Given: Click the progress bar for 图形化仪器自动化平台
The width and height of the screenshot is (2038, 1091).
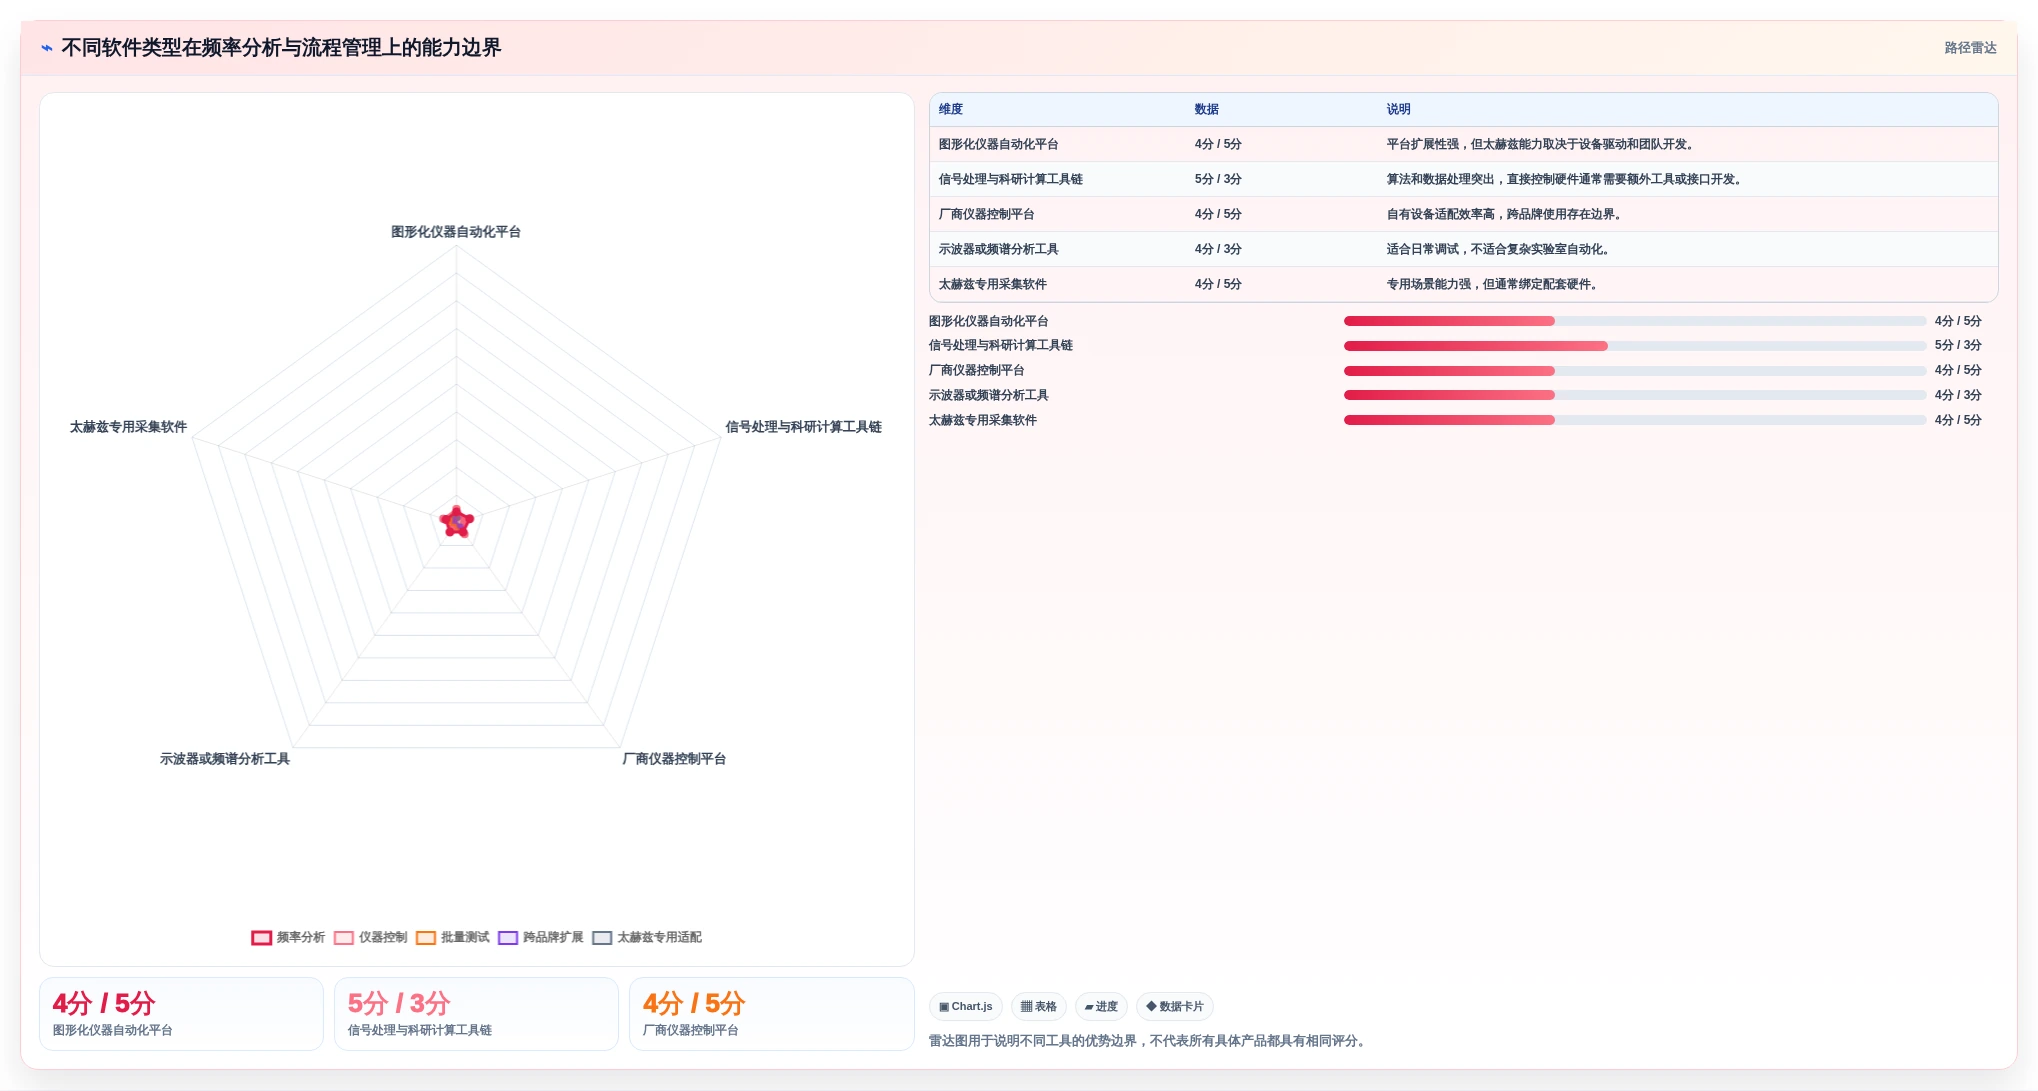Looking at the screenshot, I should click(1635, 321).
